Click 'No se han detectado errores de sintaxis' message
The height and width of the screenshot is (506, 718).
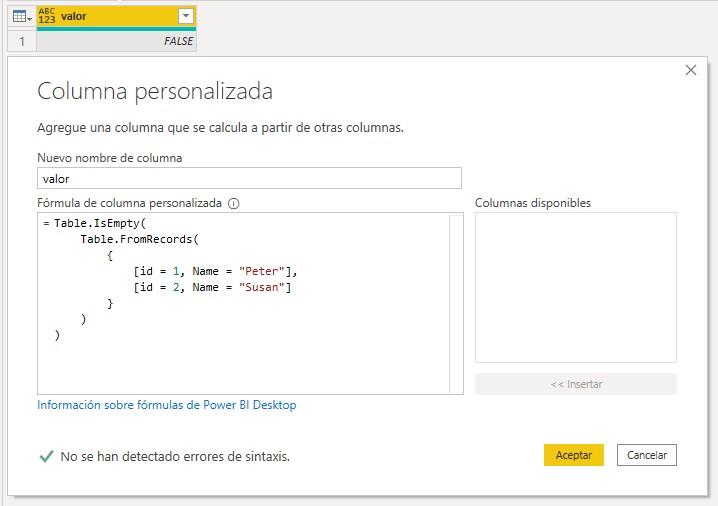pyautogui.click(x=175, y=457)
